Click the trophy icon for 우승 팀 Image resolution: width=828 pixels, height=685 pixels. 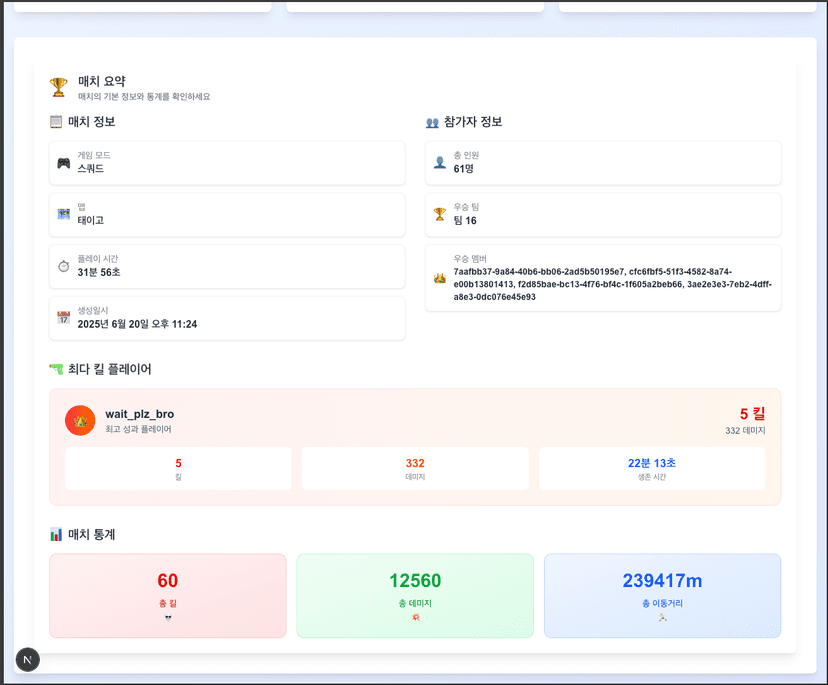pyautogui.click(x=440, y=214)
